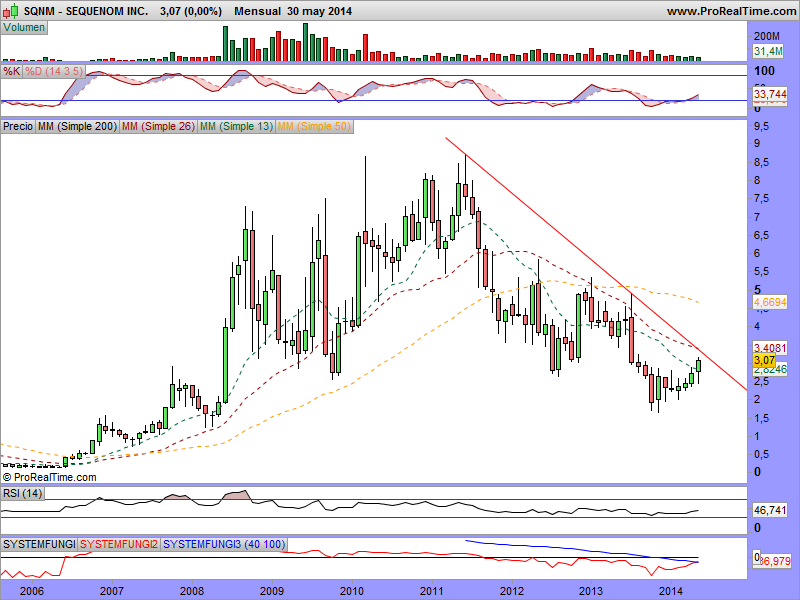The image size is (800, 600).
Task: Click the 3,07 (0,00%) quote text
Action: click(x=191, y=11)
